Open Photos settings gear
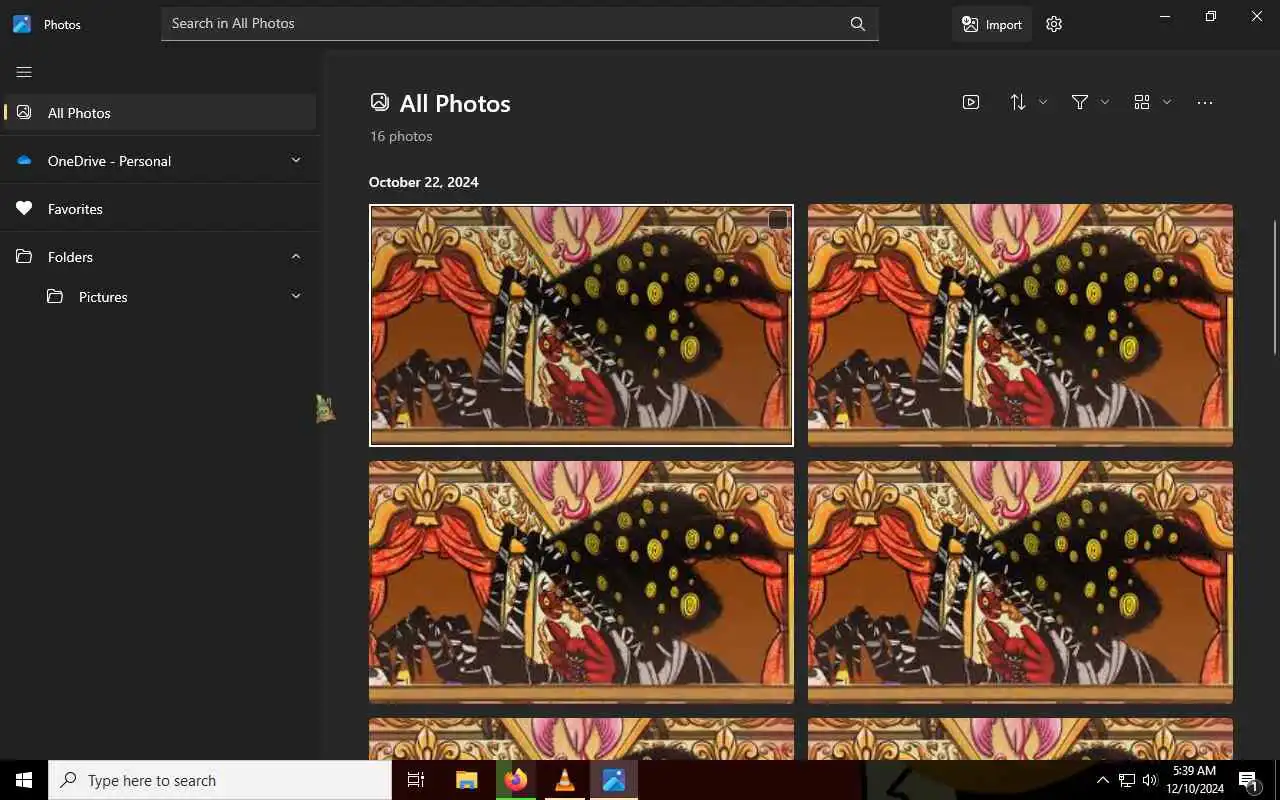Screen dimensions: 1280x800 pos(1054,24)
